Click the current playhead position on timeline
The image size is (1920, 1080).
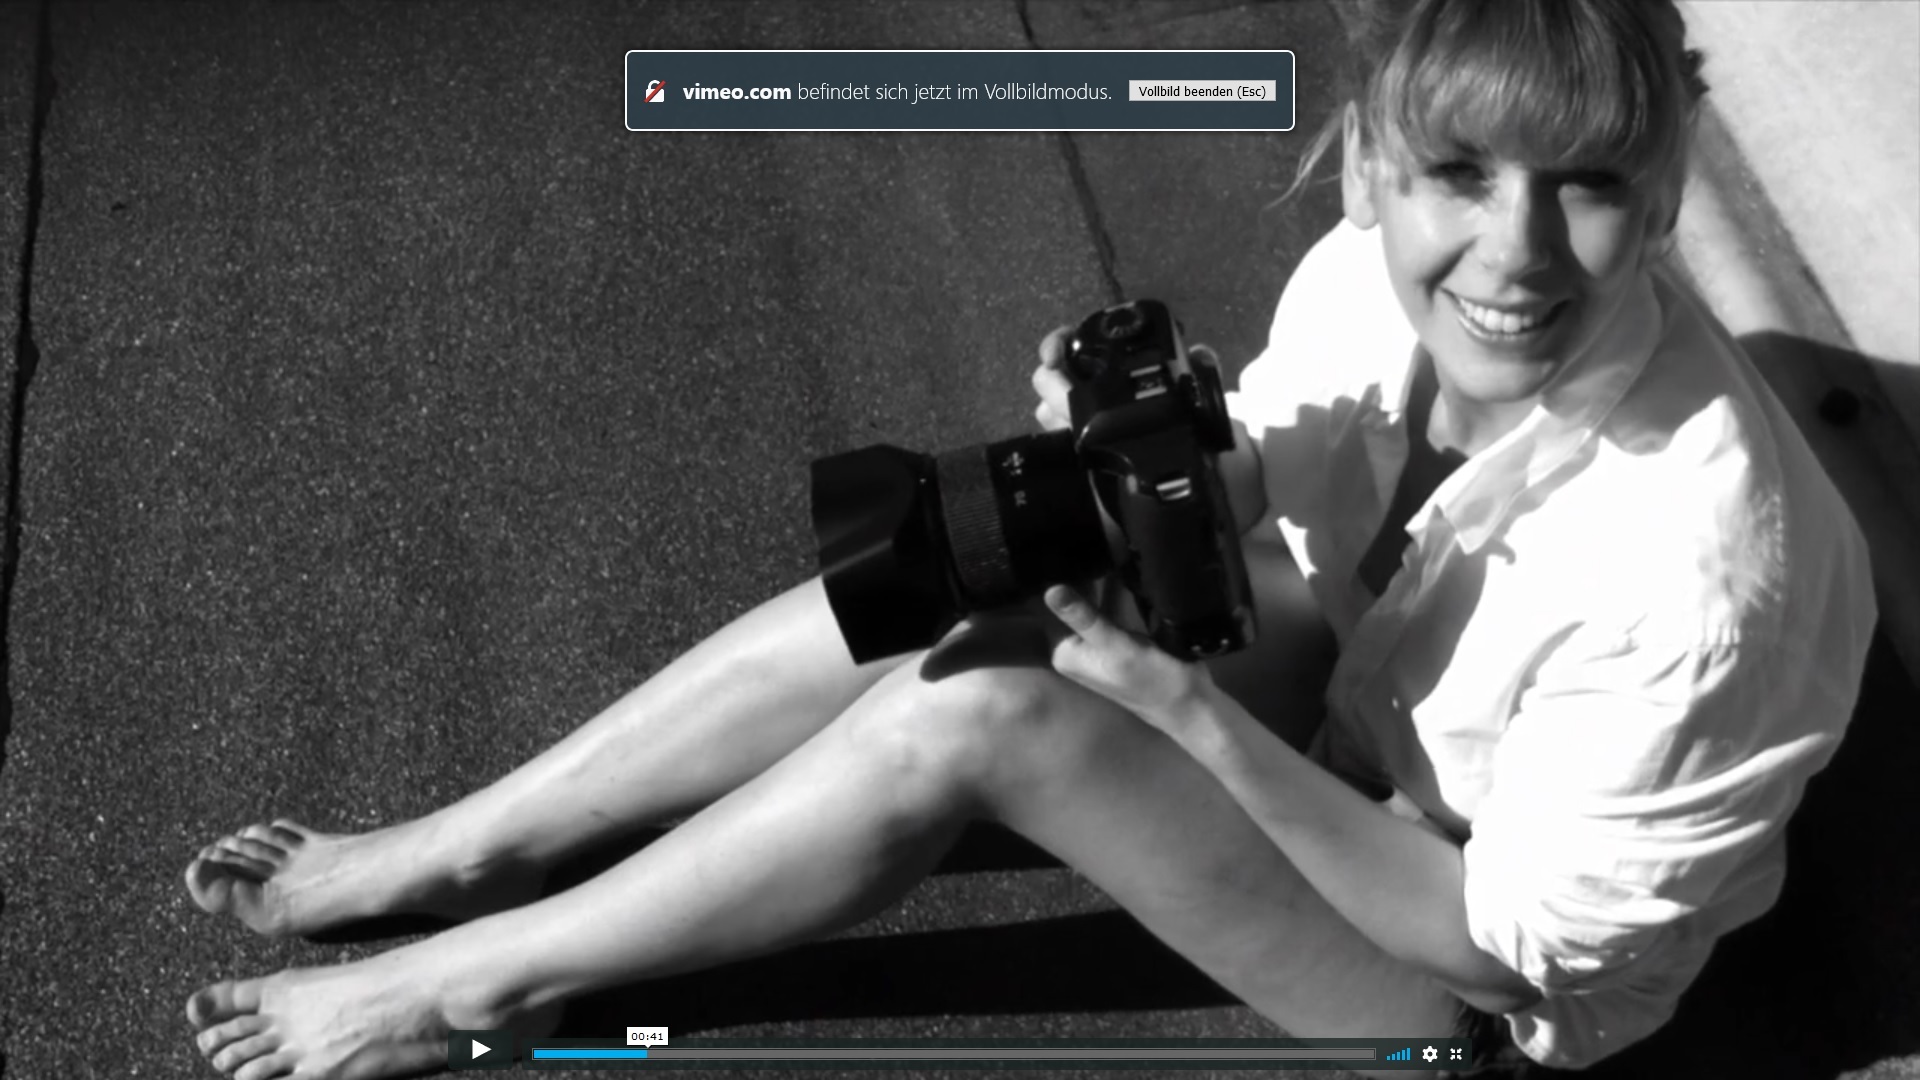646,1054
